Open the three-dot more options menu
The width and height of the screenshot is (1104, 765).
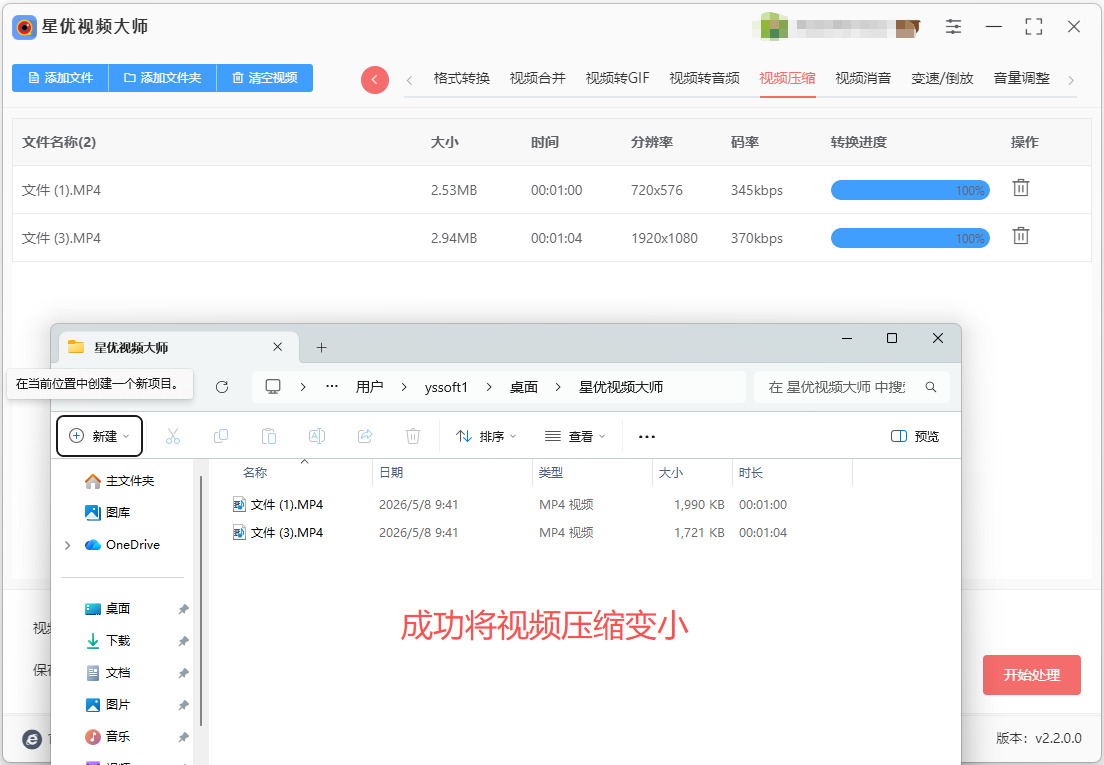point(646,436)
